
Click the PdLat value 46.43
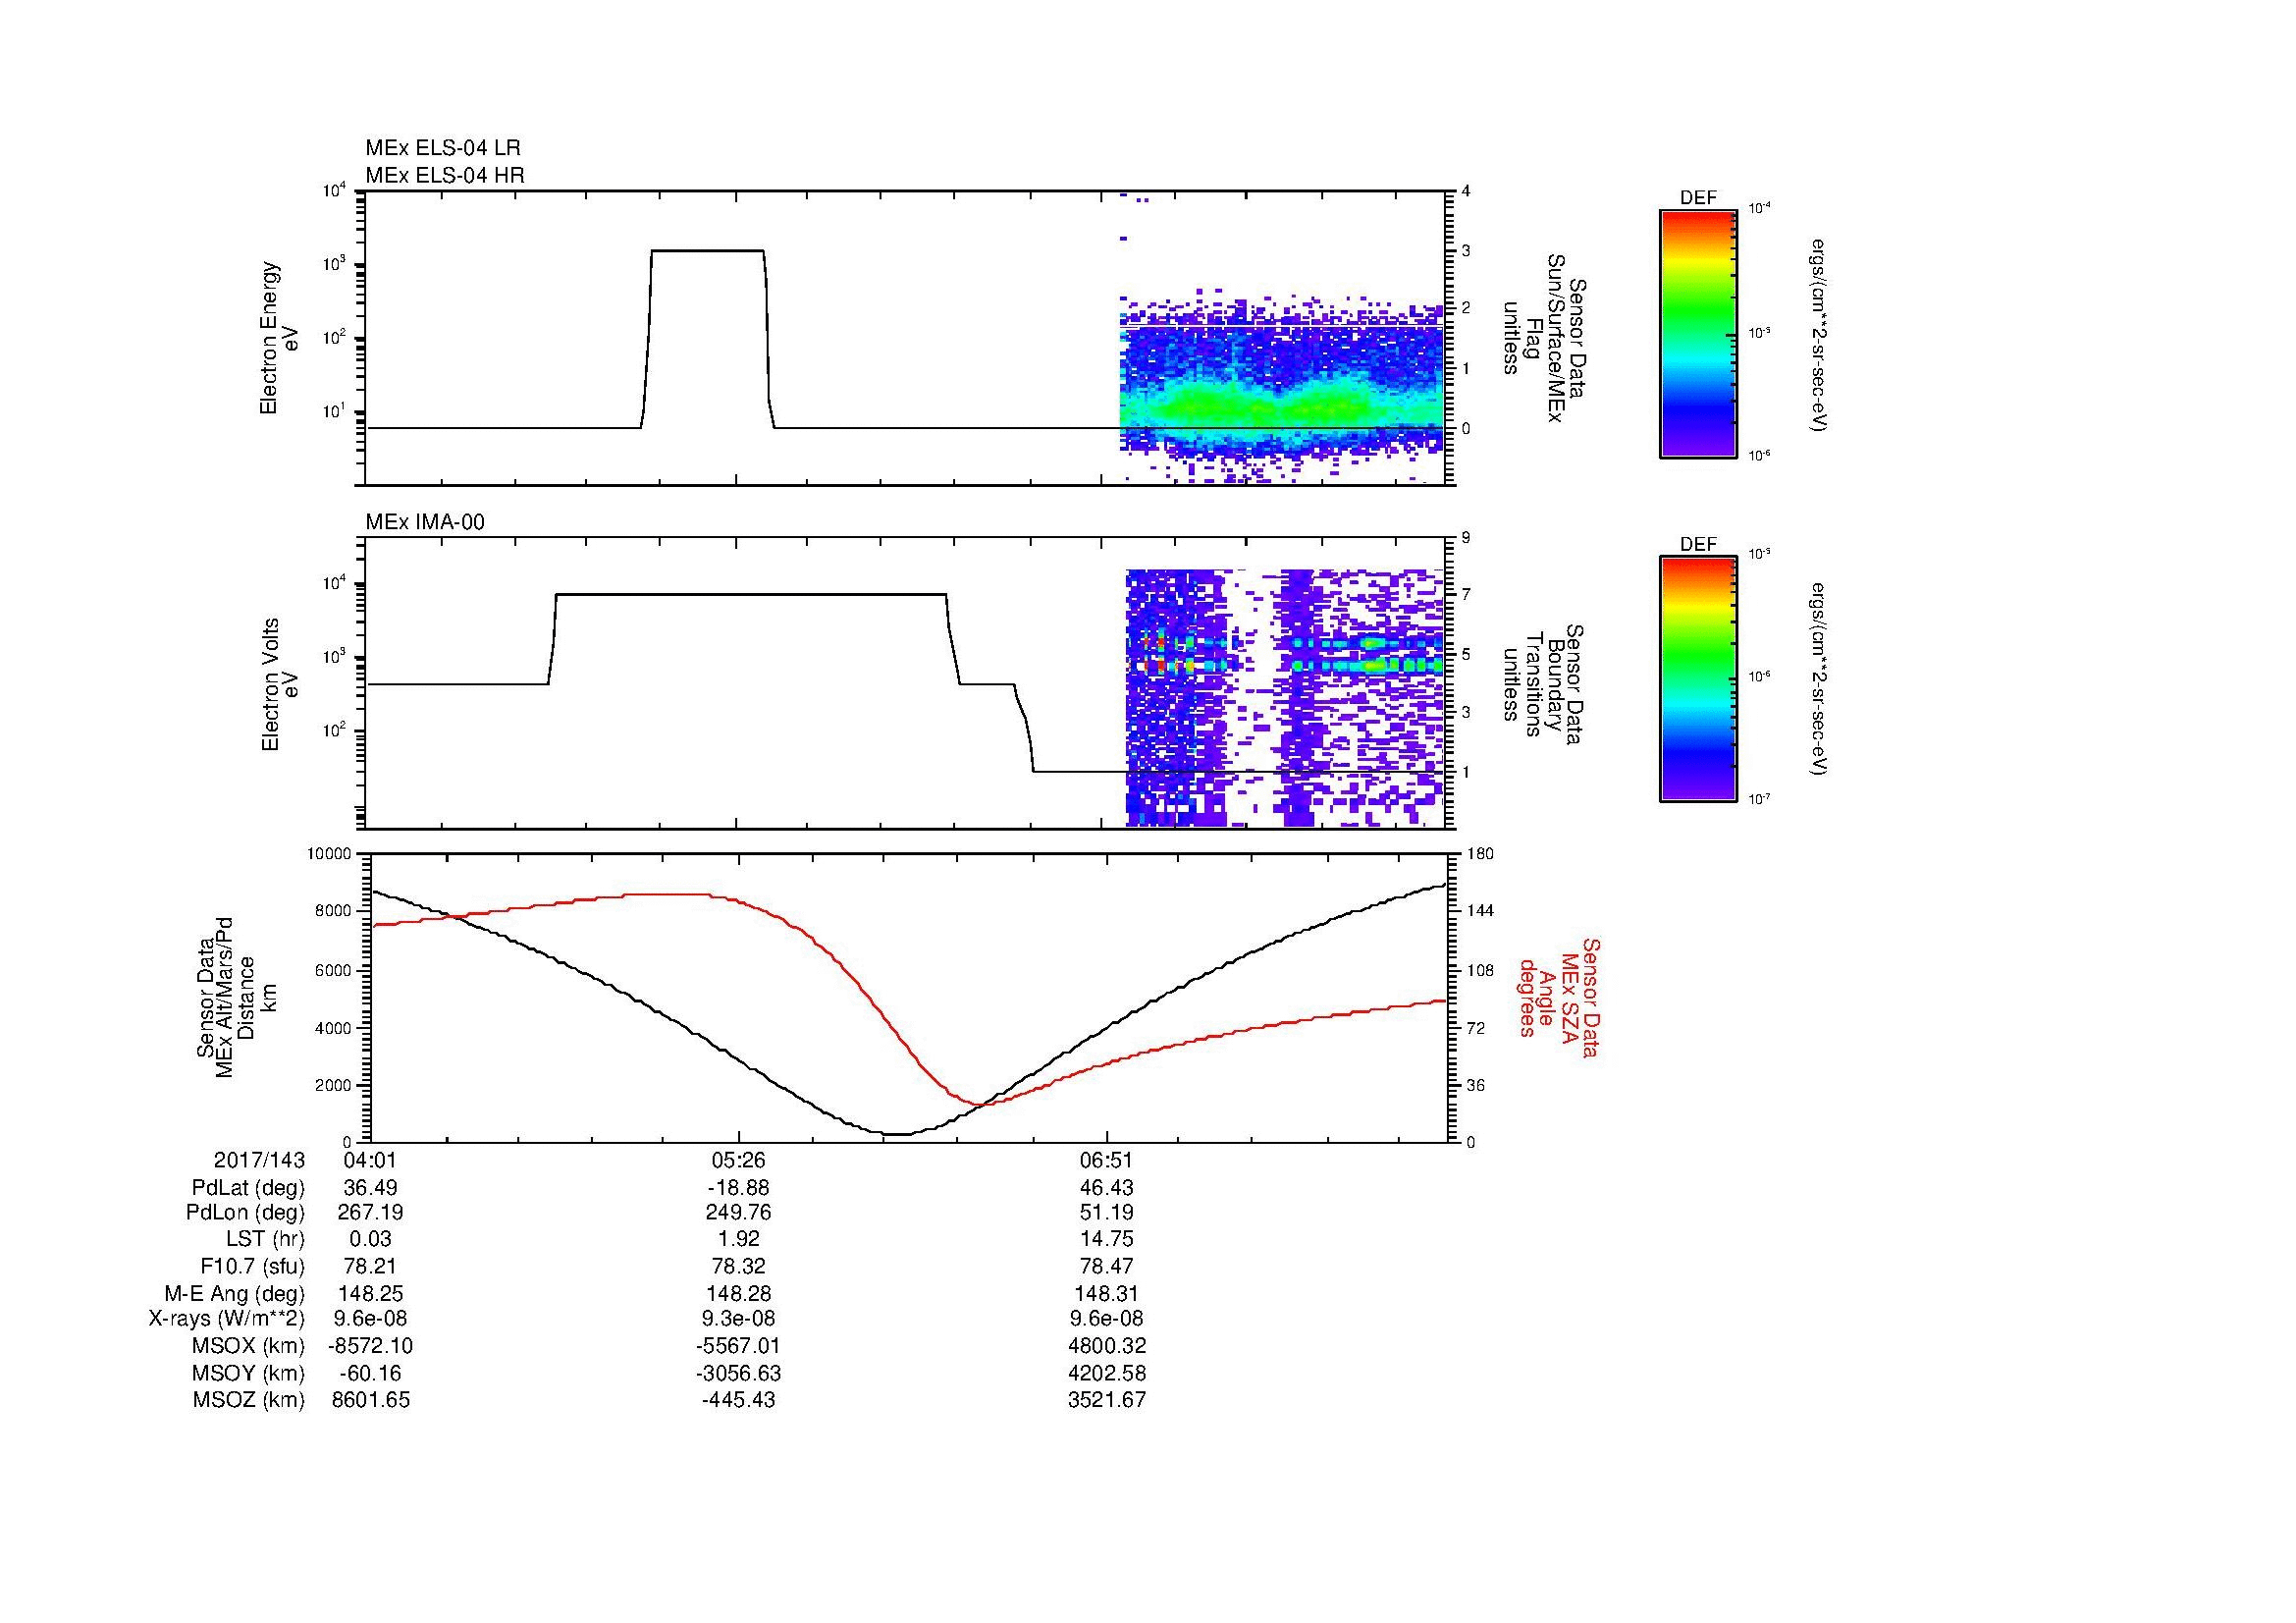pos(1106,1188)
